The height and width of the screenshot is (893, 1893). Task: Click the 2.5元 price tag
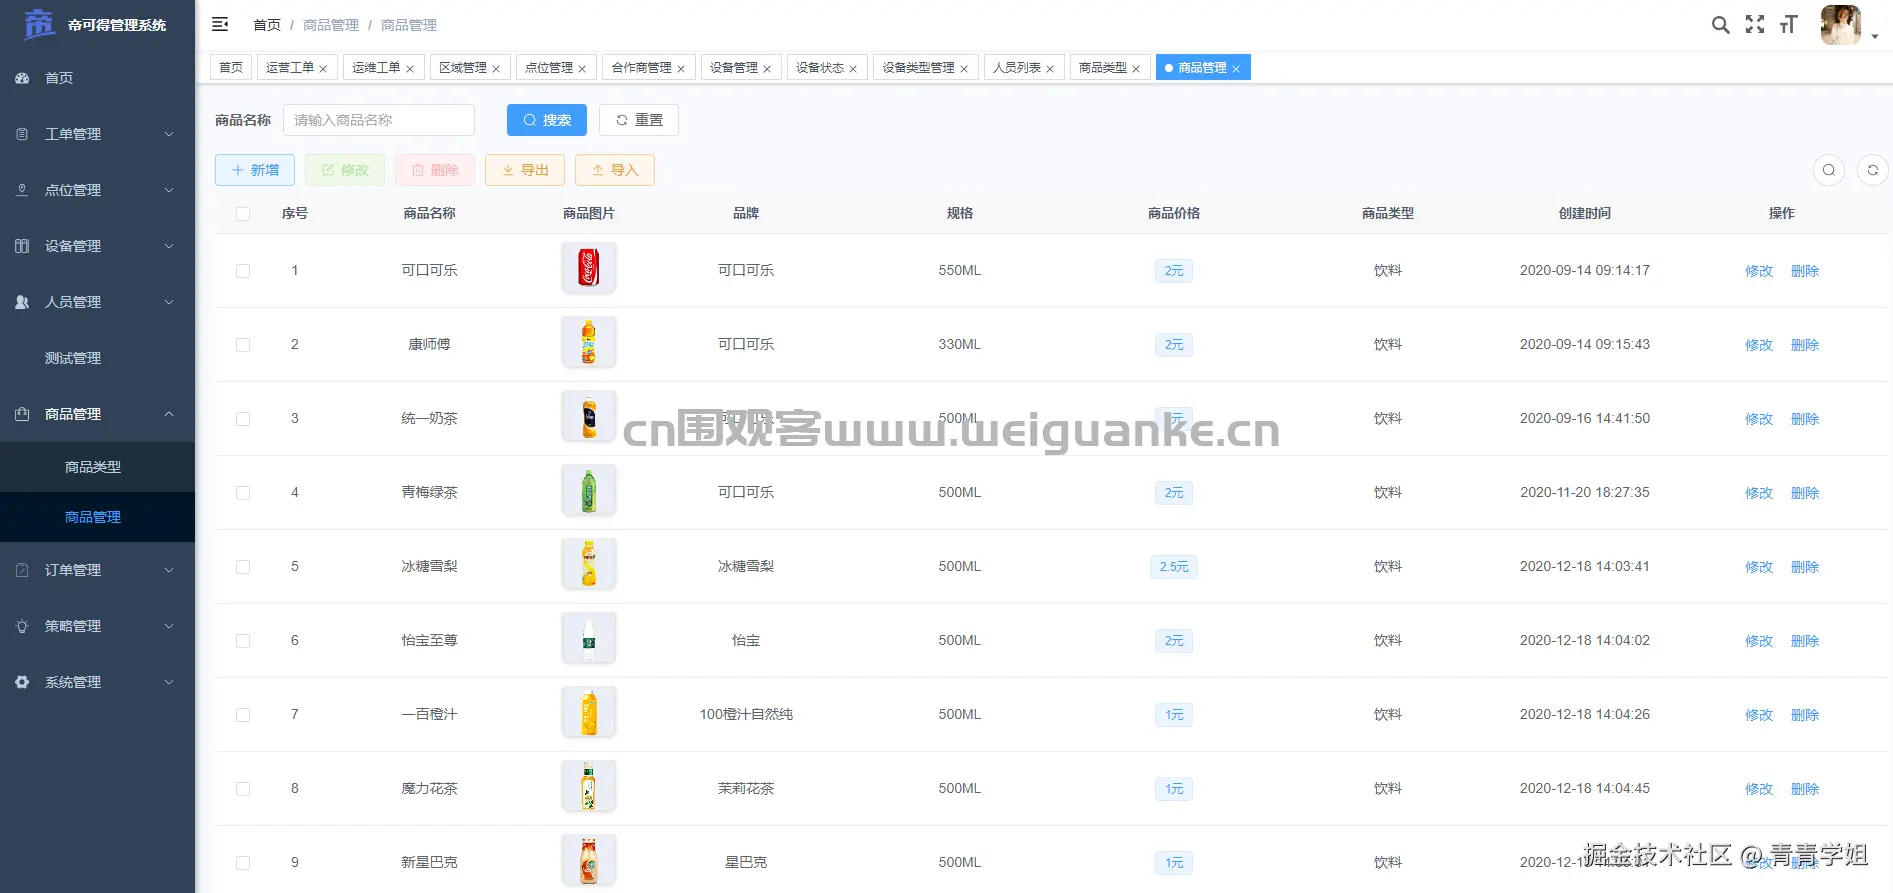1174,567
